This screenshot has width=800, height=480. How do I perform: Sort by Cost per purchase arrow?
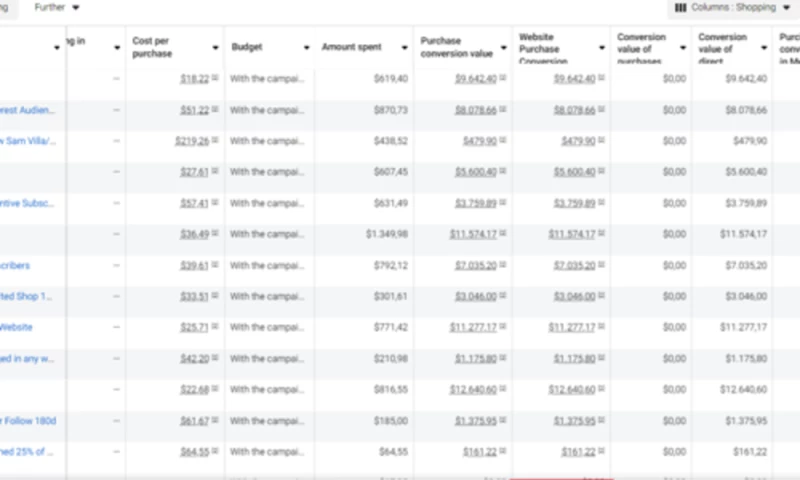click(215, 47)
